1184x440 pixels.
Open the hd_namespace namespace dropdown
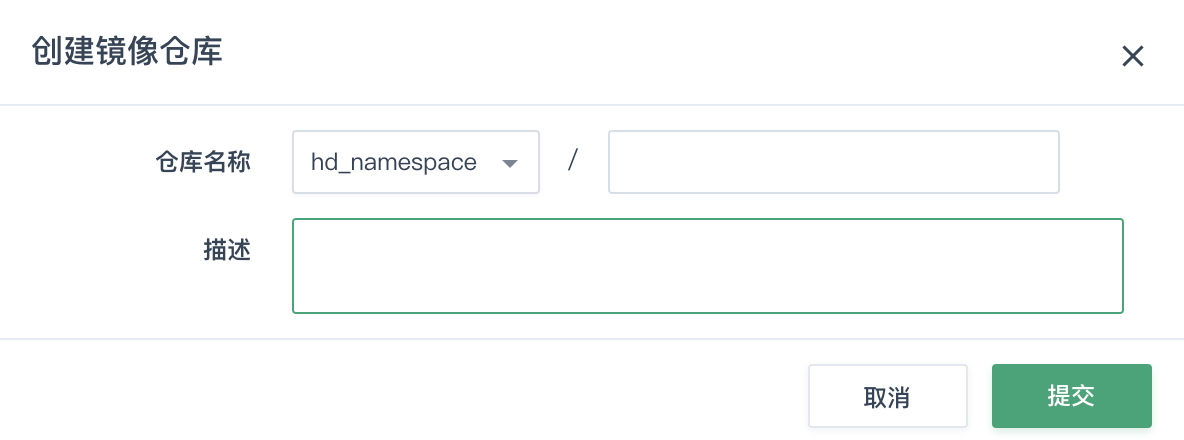[416, 162]
